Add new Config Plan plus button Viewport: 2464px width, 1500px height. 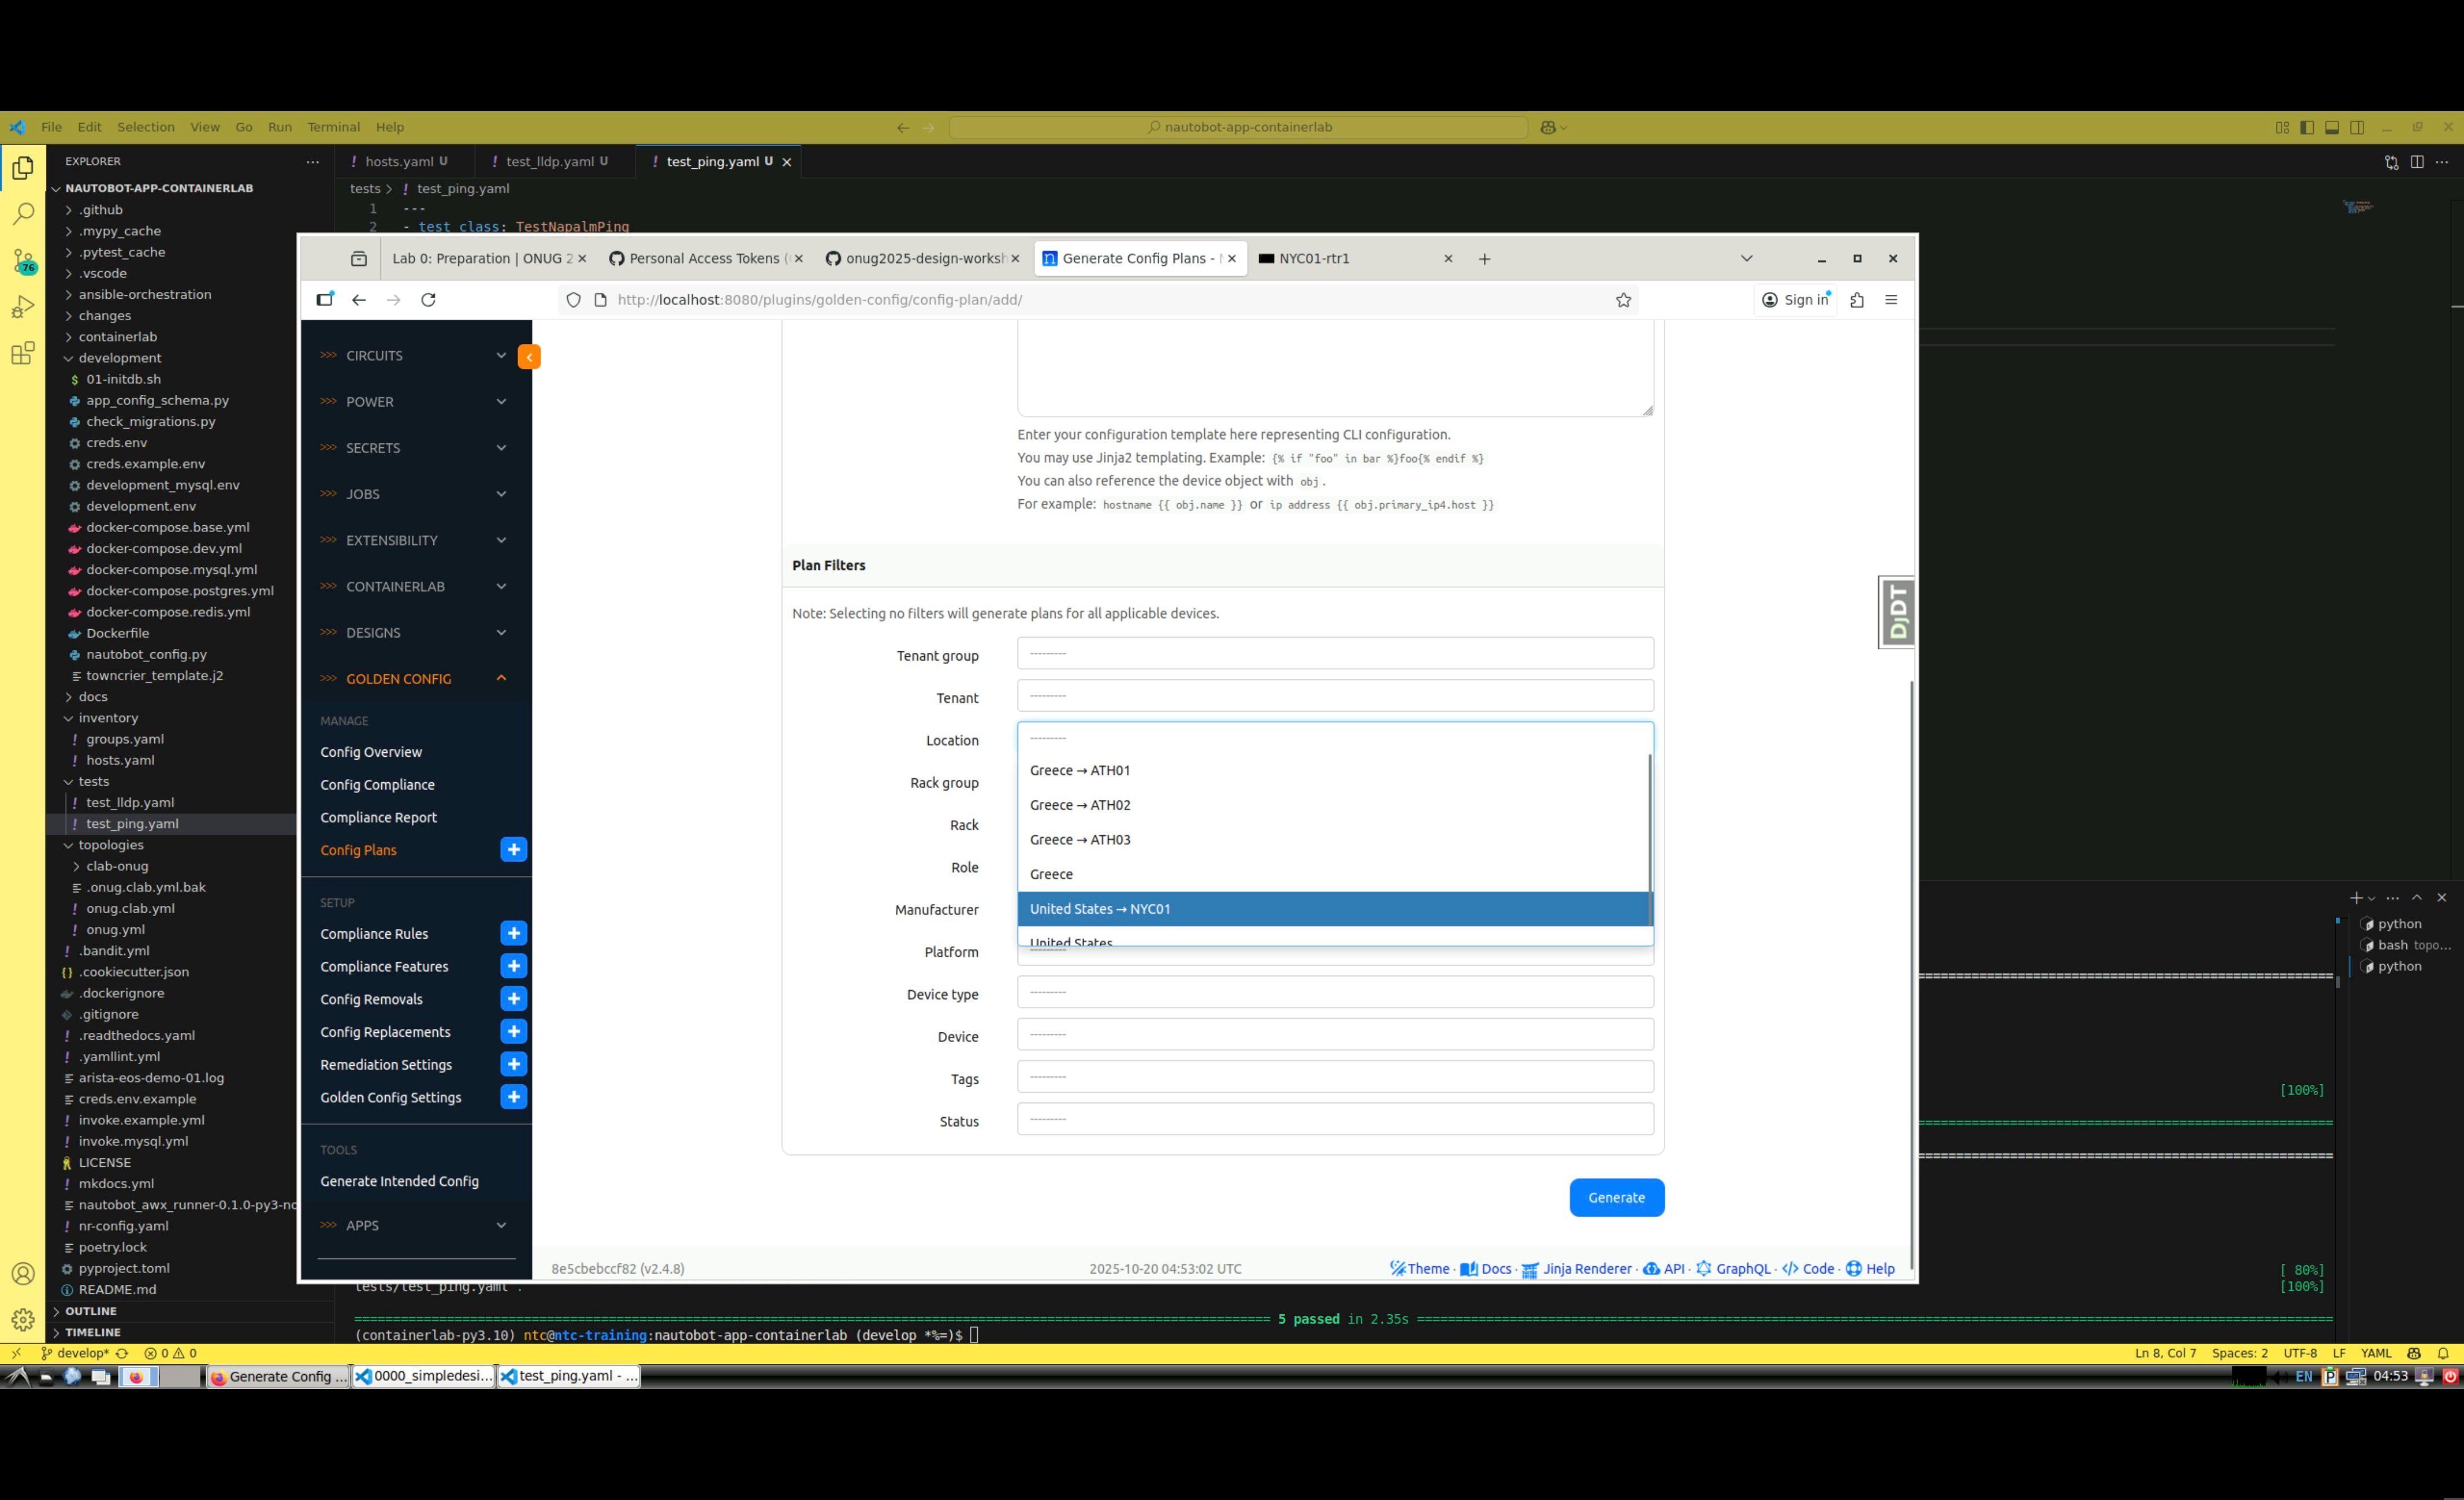click(513, 850)
